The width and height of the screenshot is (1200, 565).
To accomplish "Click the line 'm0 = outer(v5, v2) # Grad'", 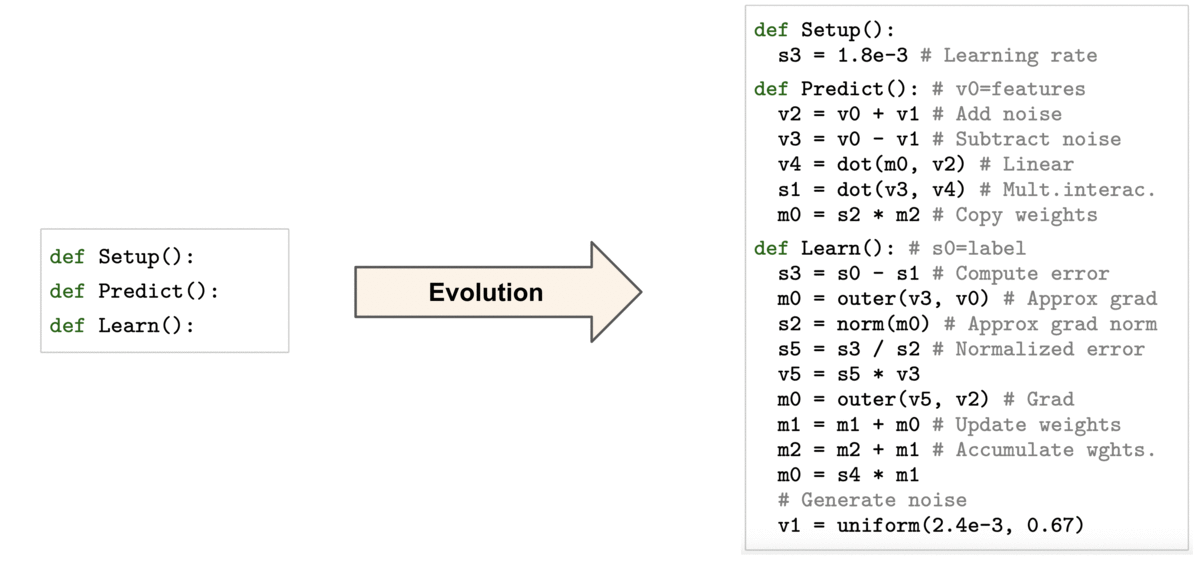I will click(925, 399).
